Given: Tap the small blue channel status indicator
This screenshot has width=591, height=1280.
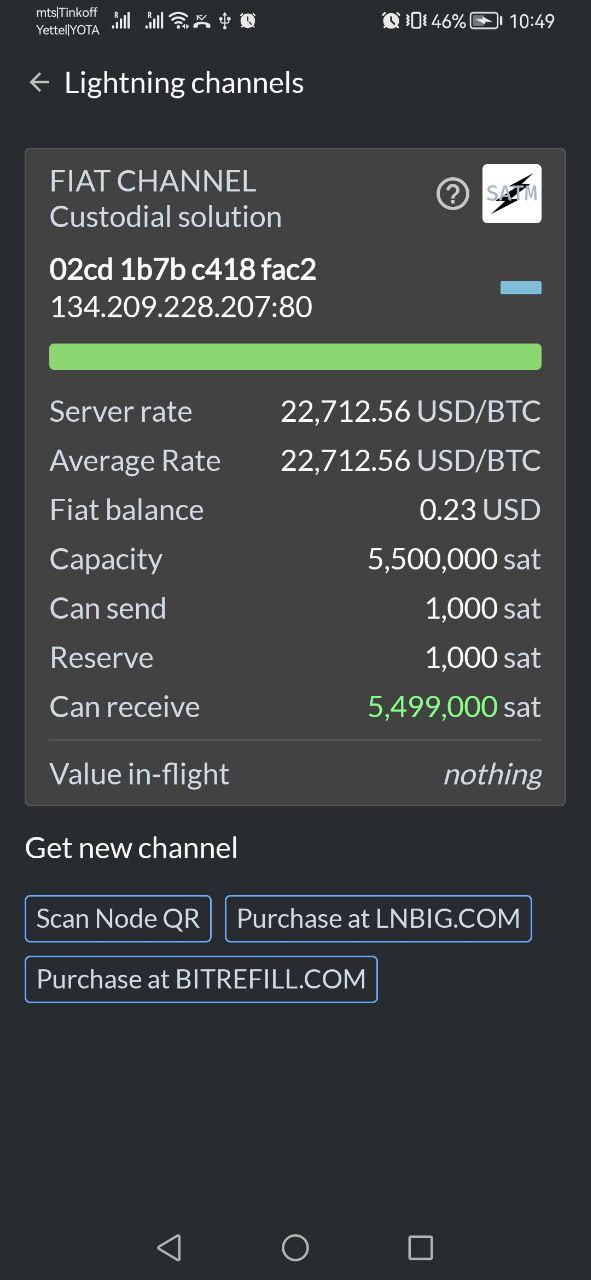Looking at the screenshot, I should coord(521,288).
